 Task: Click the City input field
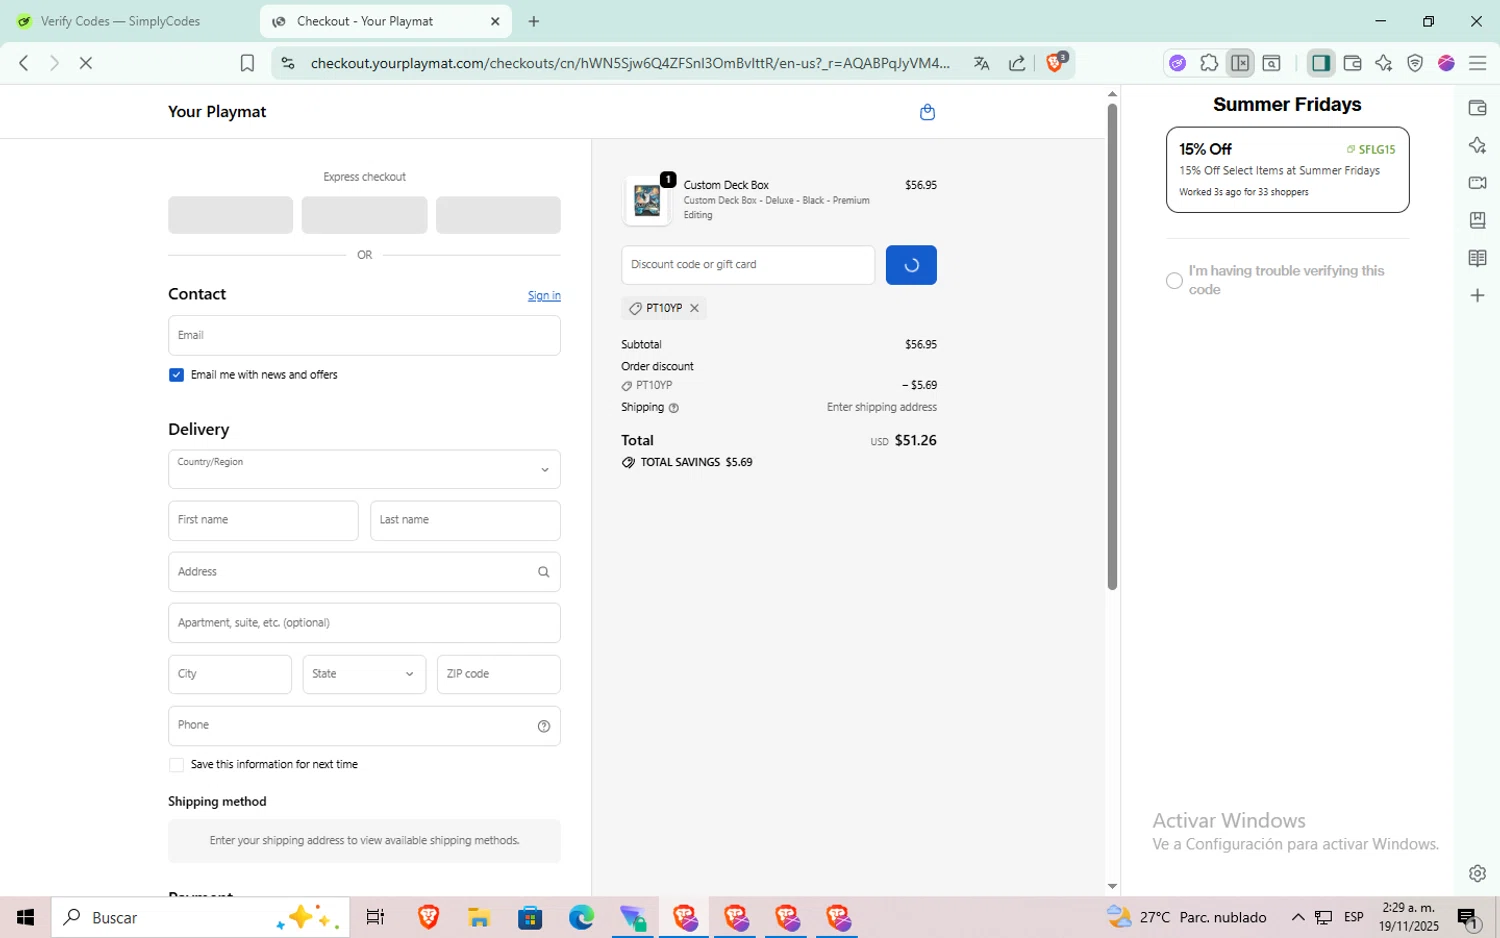(x=230, y=674)
